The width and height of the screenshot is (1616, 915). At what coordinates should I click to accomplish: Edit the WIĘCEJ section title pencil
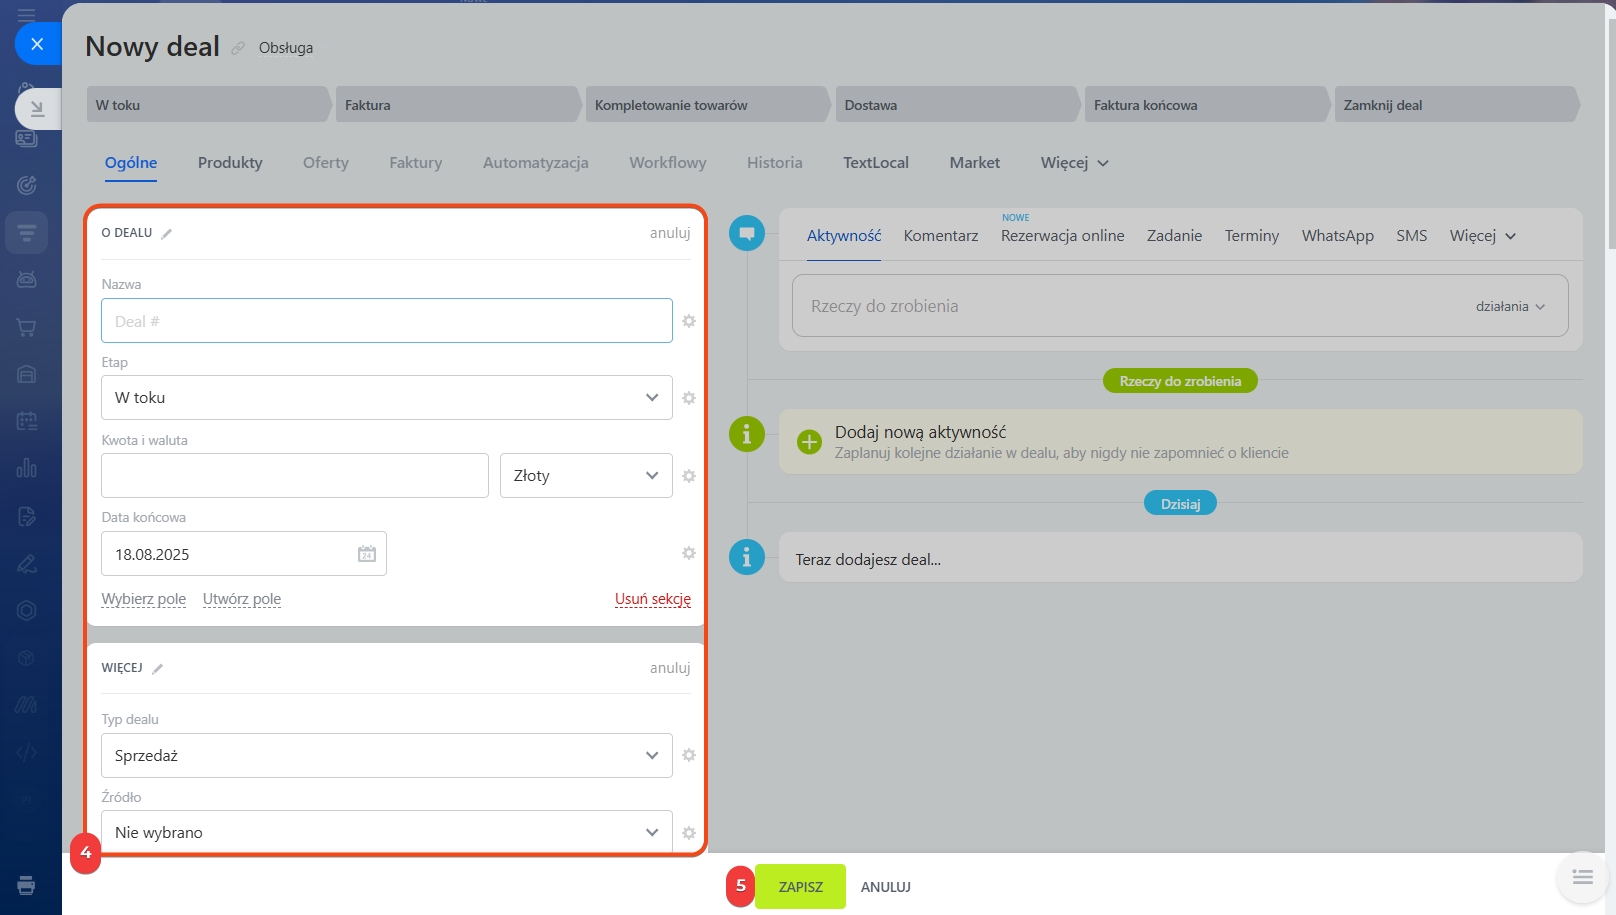[158, 668]
